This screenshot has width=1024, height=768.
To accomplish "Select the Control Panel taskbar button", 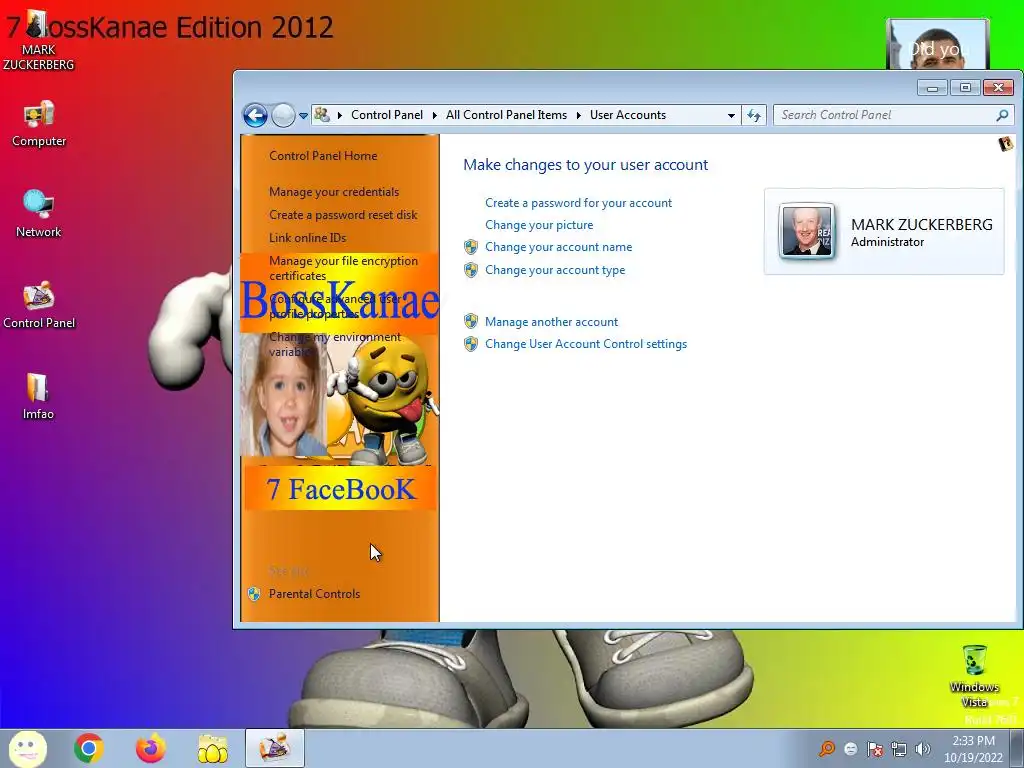I will point(274,748).
